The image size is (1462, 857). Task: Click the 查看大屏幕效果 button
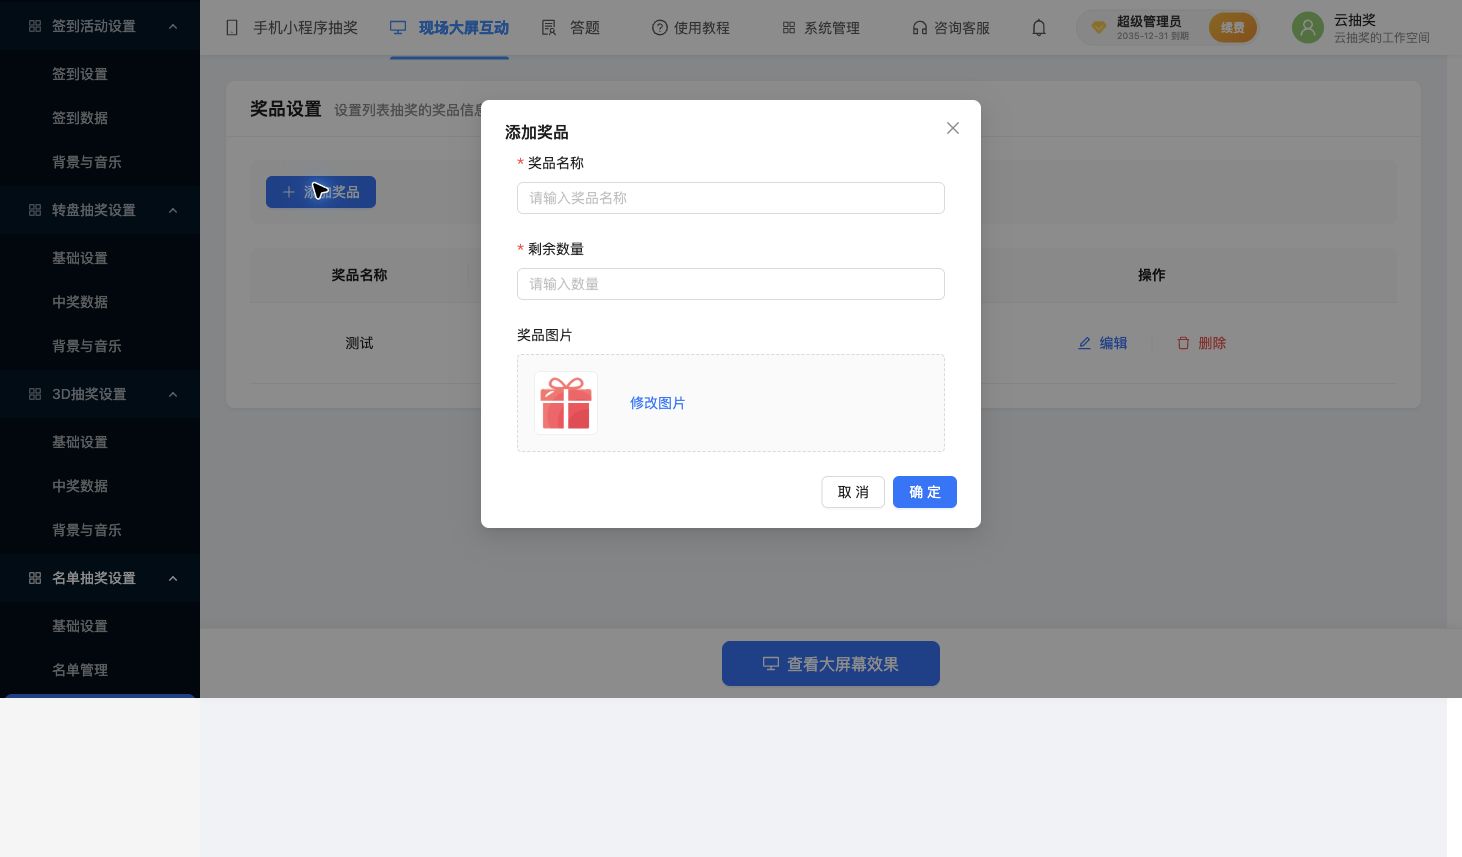[x=831, y=664]
